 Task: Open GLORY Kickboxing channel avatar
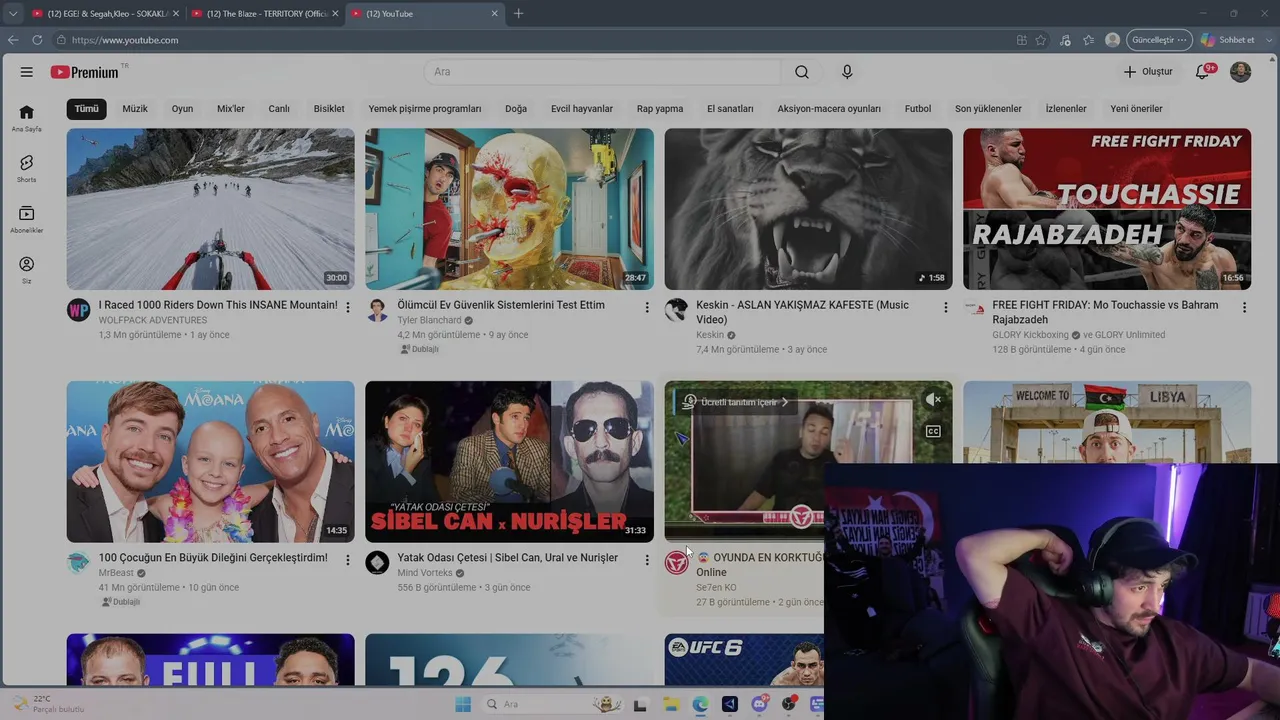pos(974,310)
